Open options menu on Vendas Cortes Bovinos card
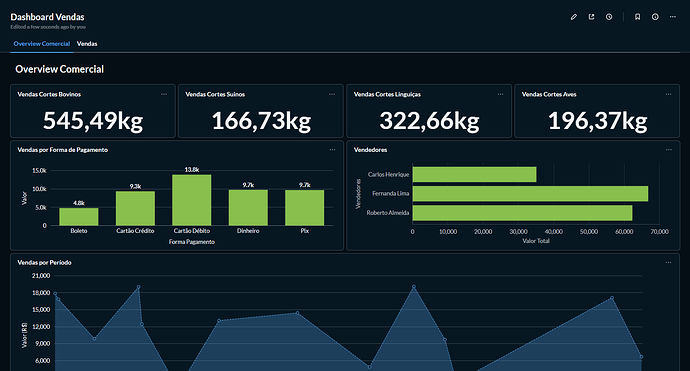This screenshot has width=690, height=371. coord(164,94)
